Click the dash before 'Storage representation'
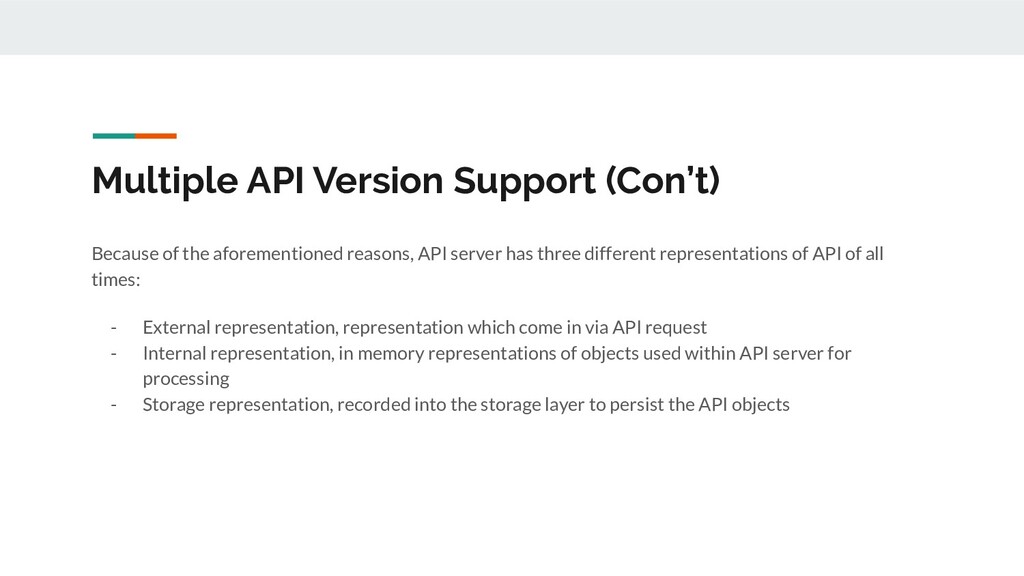 point(114,405)
